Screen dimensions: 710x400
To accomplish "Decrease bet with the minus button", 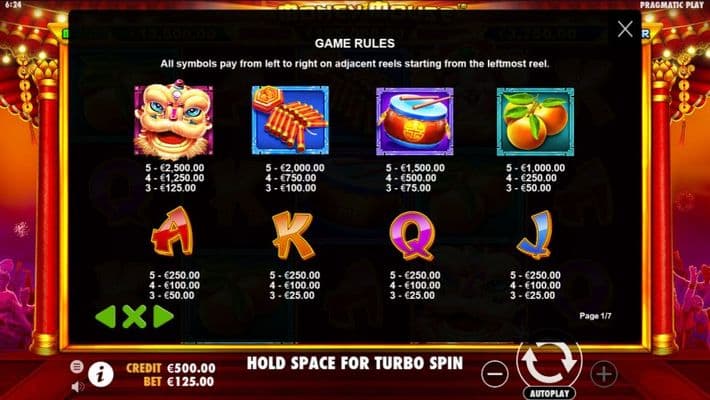I will [x=495, y=374].
